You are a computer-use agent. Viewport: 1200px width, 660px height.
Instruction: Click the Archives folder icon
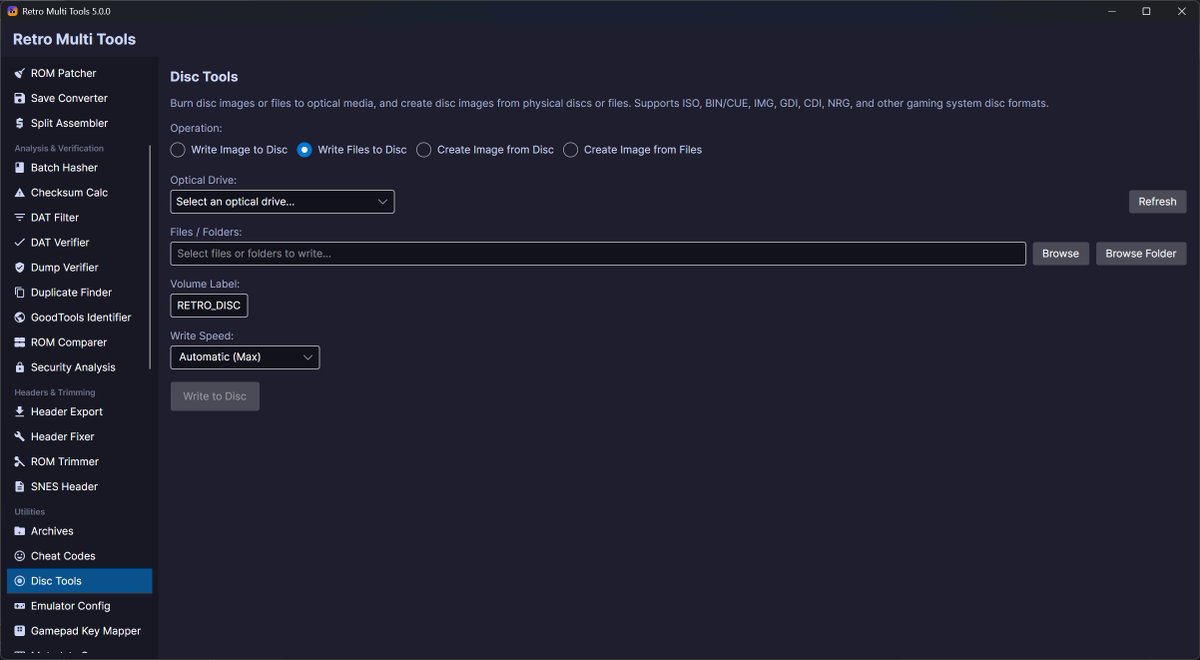(20, 531)
